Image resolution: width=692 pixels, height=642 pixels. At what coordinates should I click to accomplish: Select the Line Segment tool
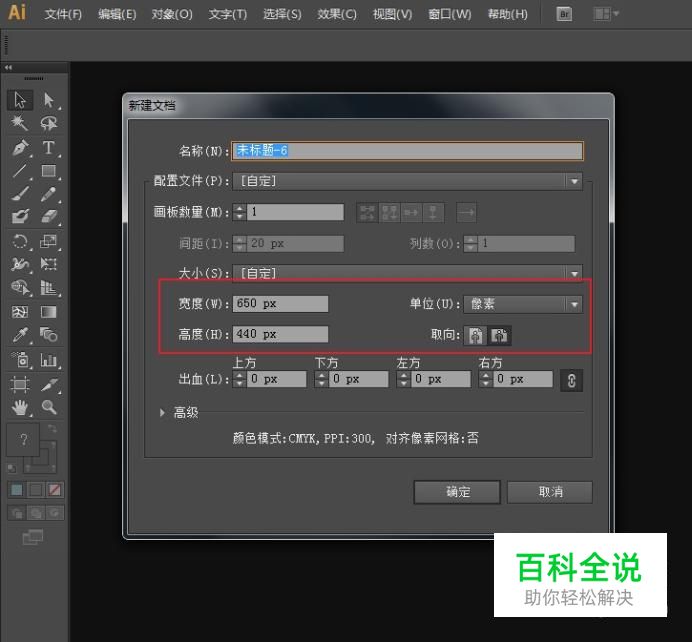[x=20, y=171]
